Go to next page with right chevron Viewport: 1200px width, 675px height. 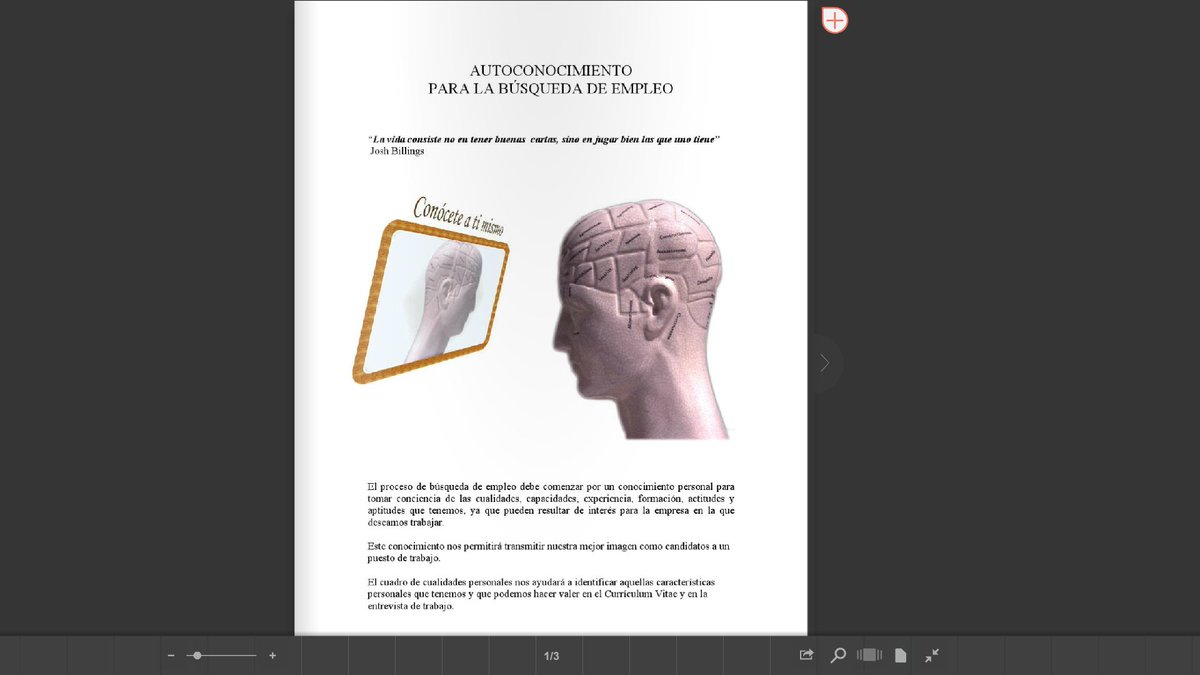[x=824, y=363]
